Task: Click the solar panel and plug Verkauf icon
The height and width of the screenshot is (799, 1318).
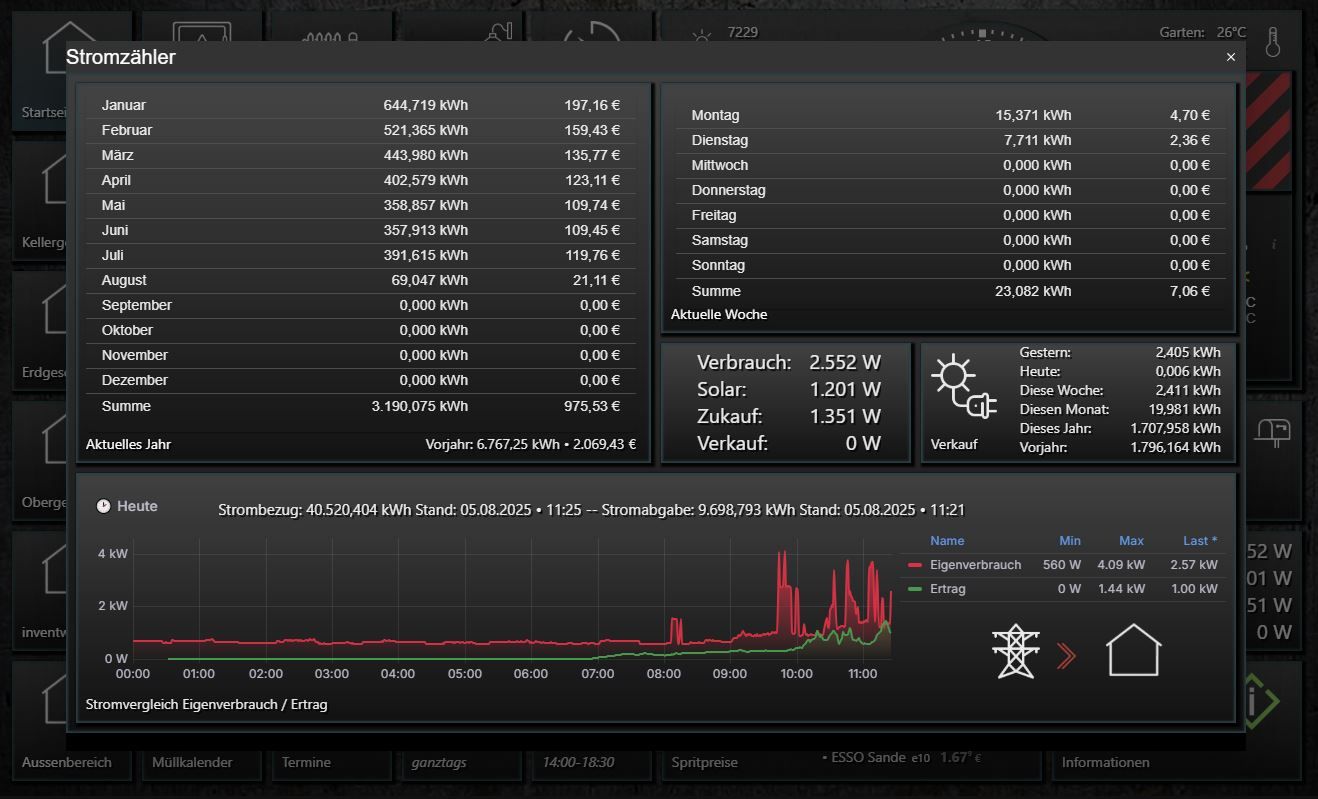Action: tap(964, 388)
